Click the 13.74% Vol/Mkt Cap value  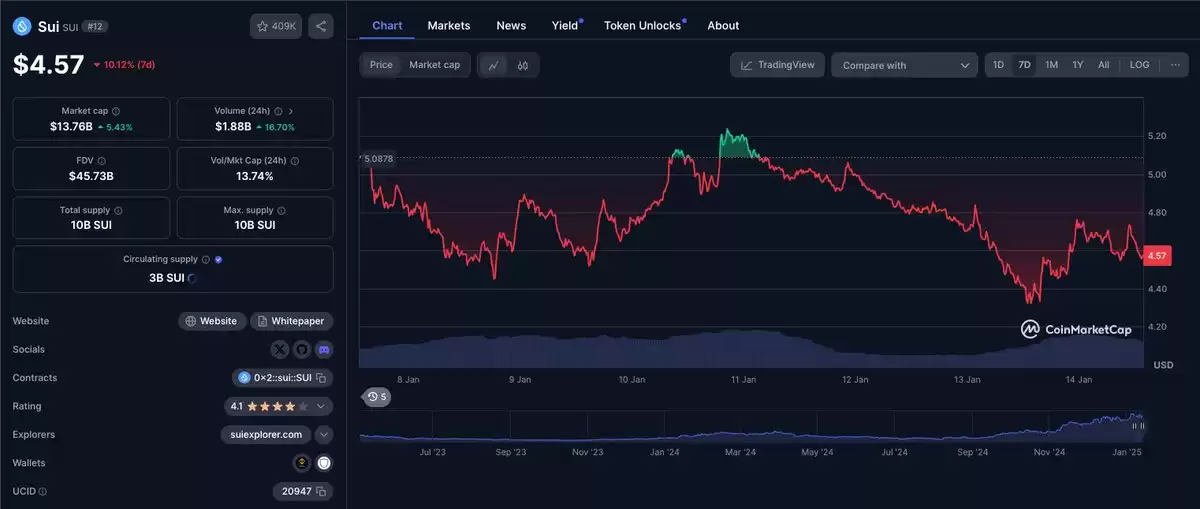point(255,176)
